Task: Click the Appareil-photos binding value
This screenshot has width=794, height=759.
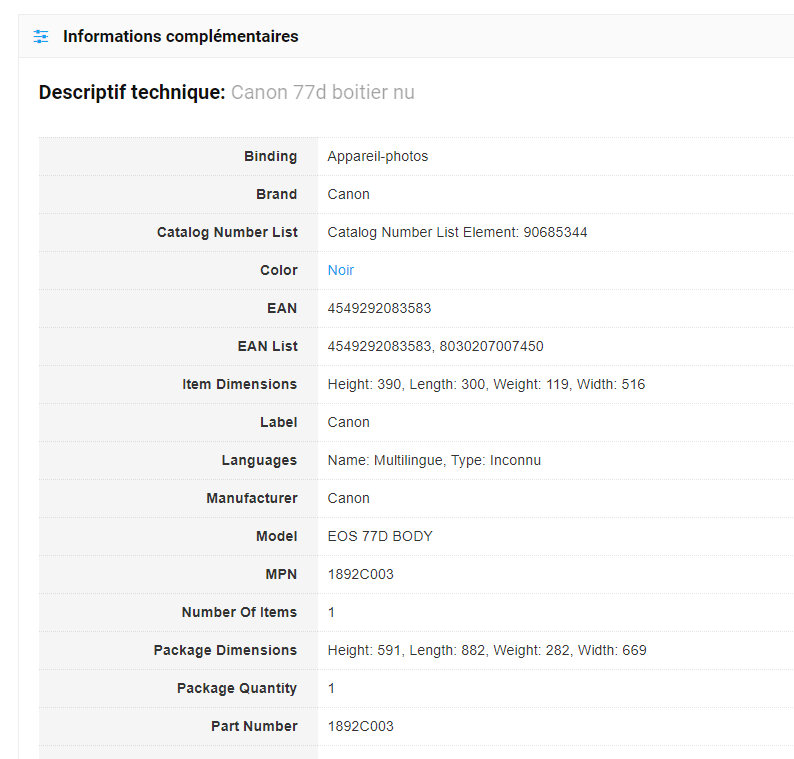Action: click(377, 156)
